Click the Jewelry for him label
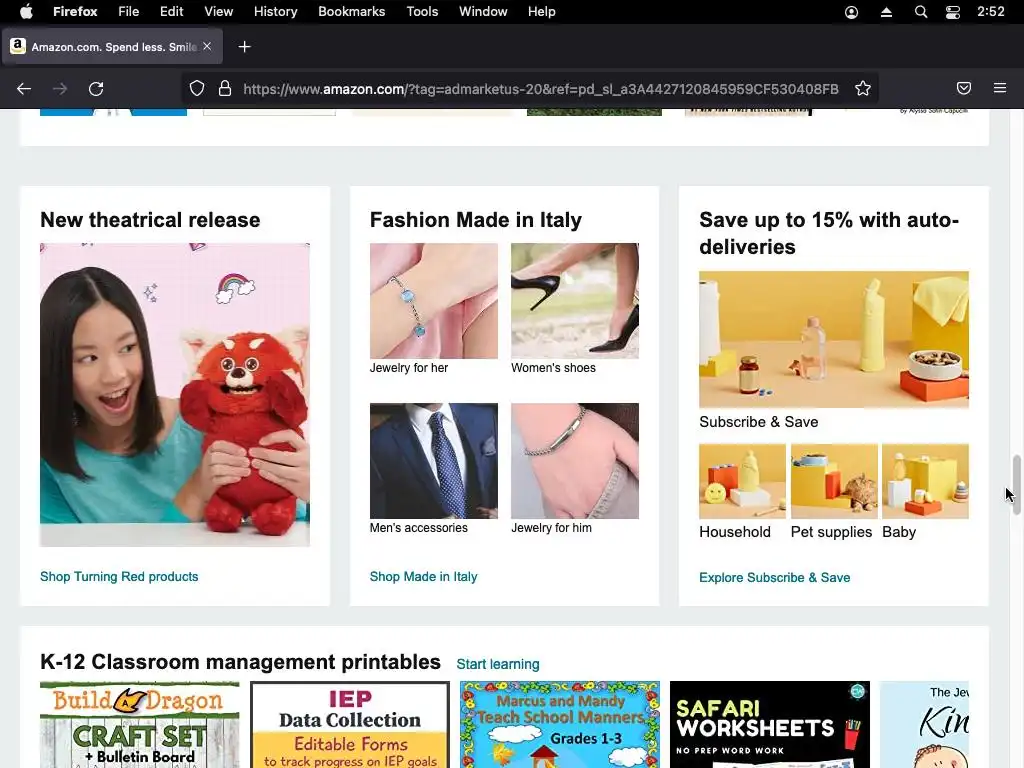 tap(551, 528)
